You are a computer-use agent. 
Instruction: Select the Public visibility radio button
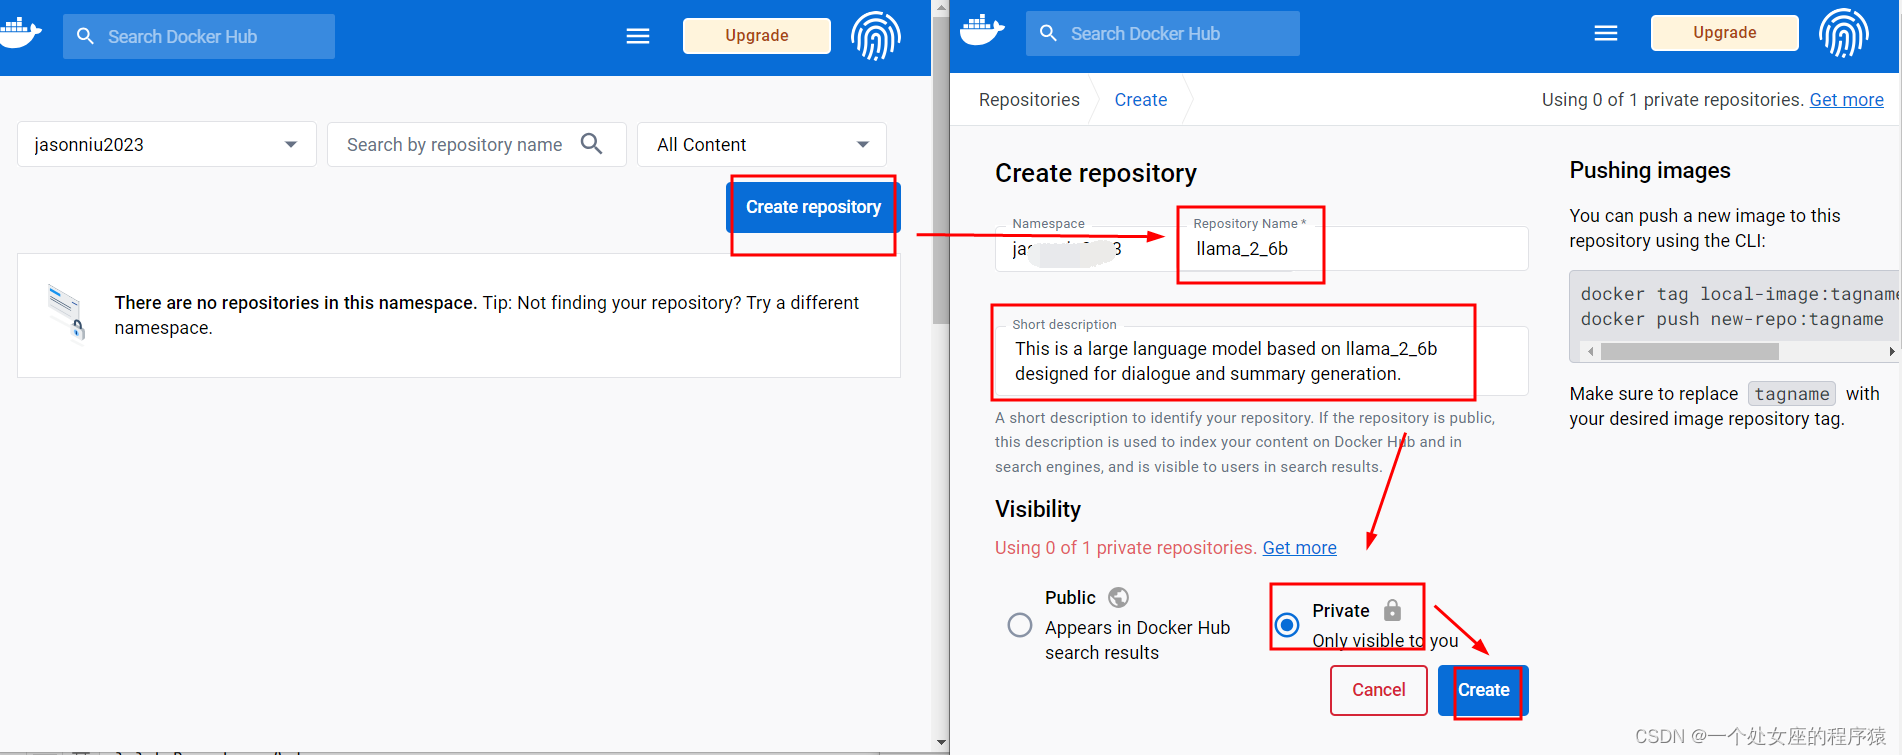pos(1020,625)
